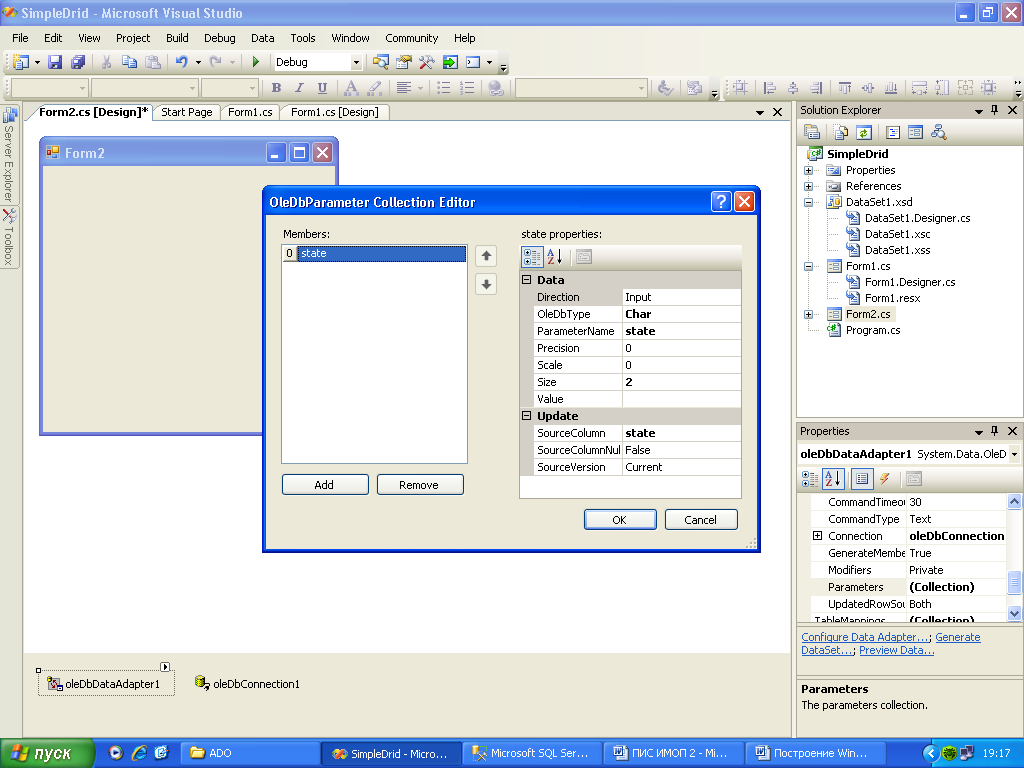The height and width of the screenshot is (768, 1024).
Task: Click the Undo arrow icon
Action: coord(182,62)
